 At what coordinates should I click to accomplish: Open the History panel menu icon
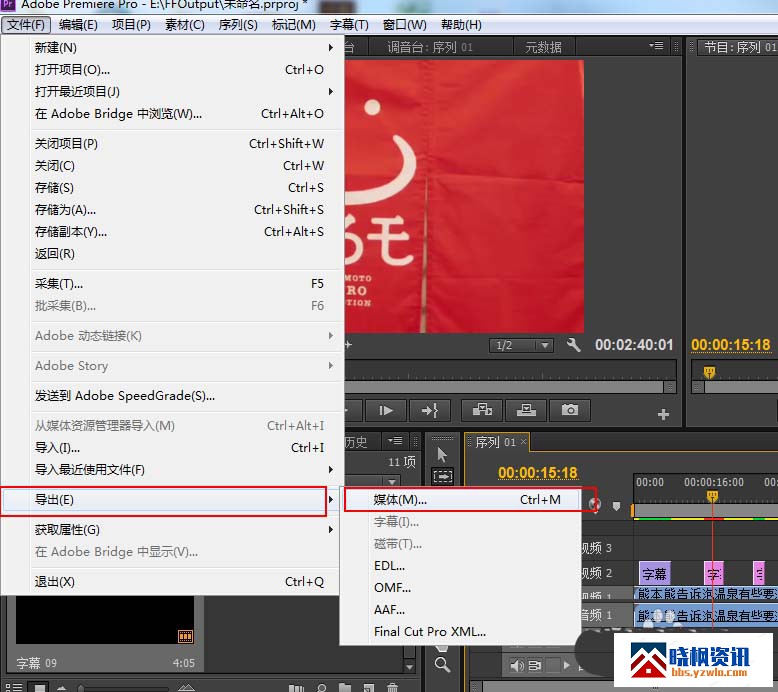tap(395, 440)
